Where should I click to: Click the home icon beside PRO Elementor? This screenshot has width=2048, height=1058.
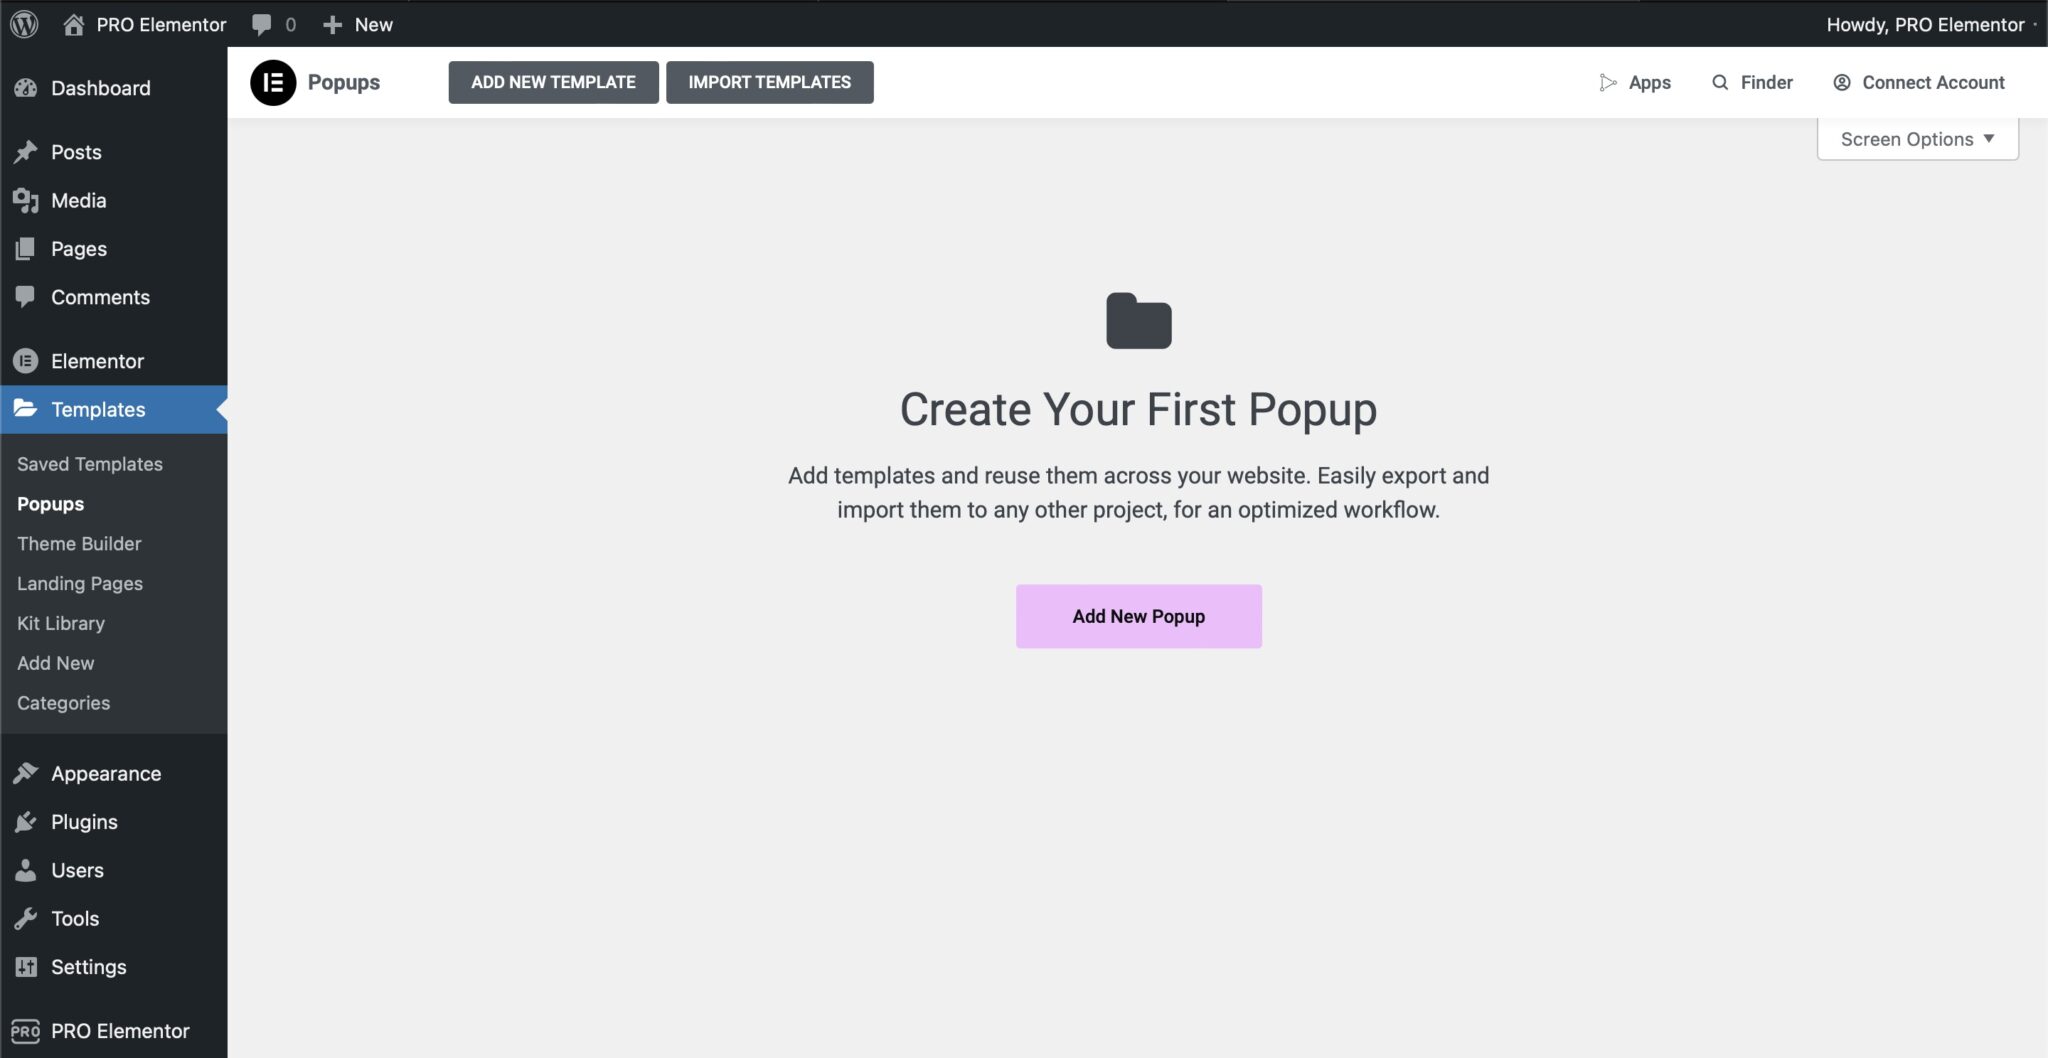pyautogui.click(x=73, y=24)
